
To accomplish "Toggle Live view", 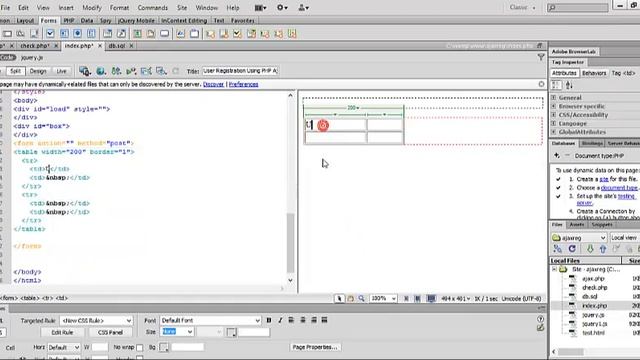I will 62,71.
